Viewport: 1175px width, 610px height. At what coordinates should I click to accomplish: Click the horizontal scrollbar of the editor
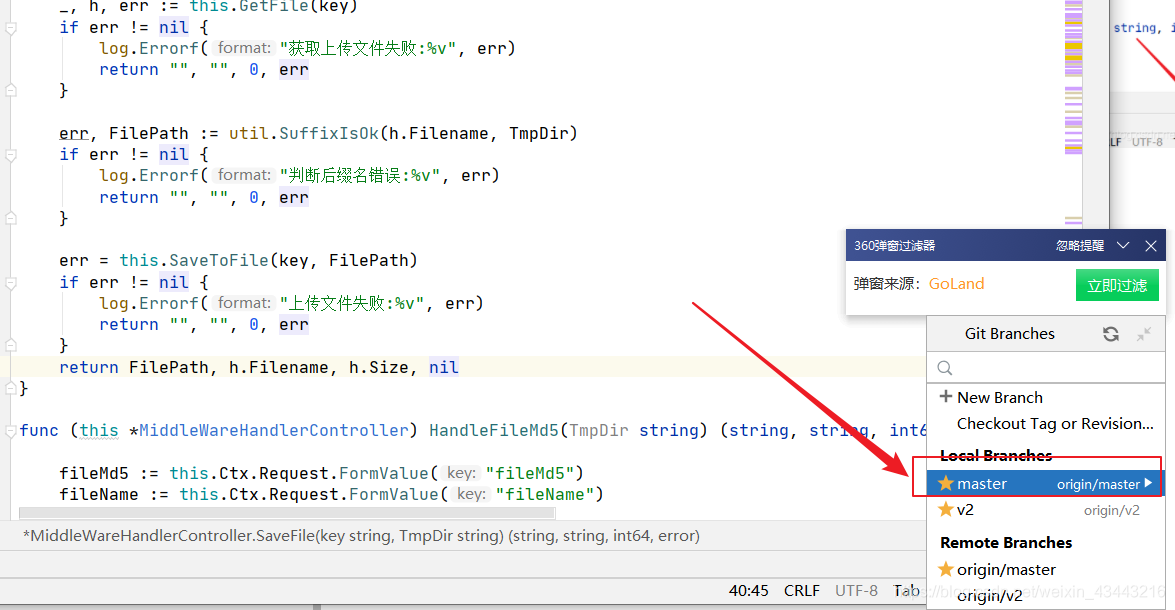(287, 513)
